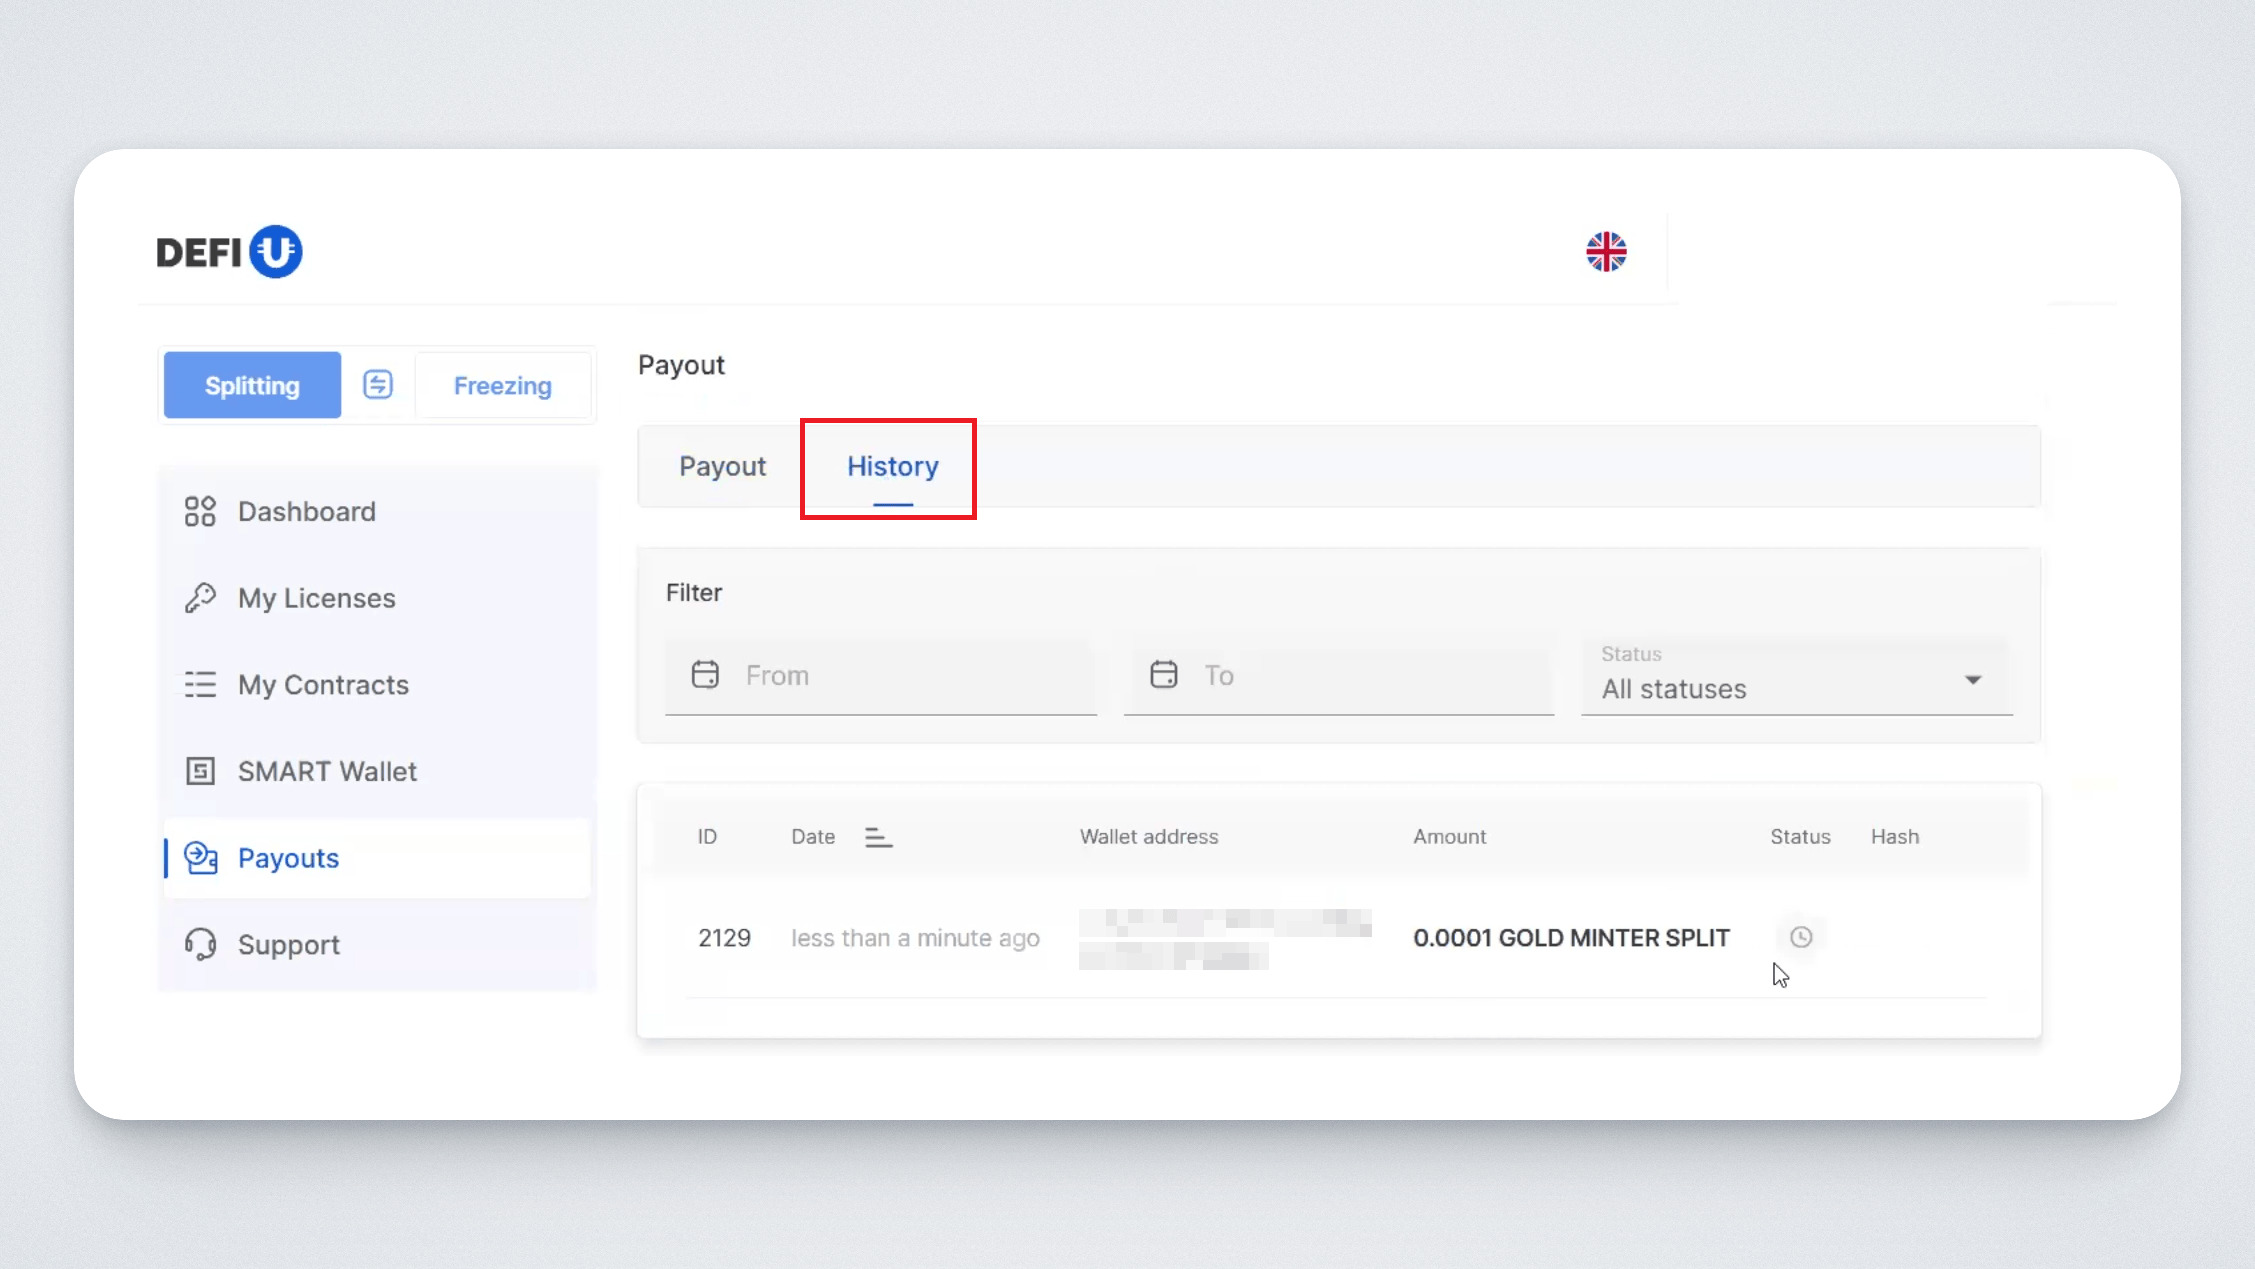Click the DEFI U logo

click(229, 252)
